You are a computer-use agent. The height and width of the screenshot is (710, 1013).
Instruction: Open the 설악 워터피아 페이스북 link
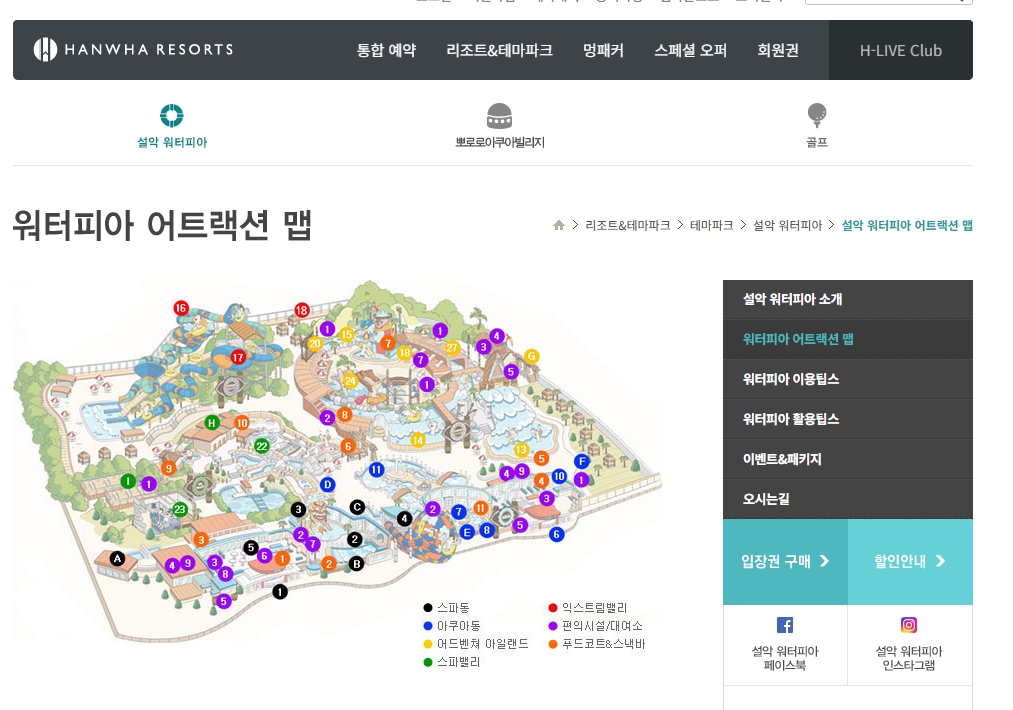[x=785, y=658]
